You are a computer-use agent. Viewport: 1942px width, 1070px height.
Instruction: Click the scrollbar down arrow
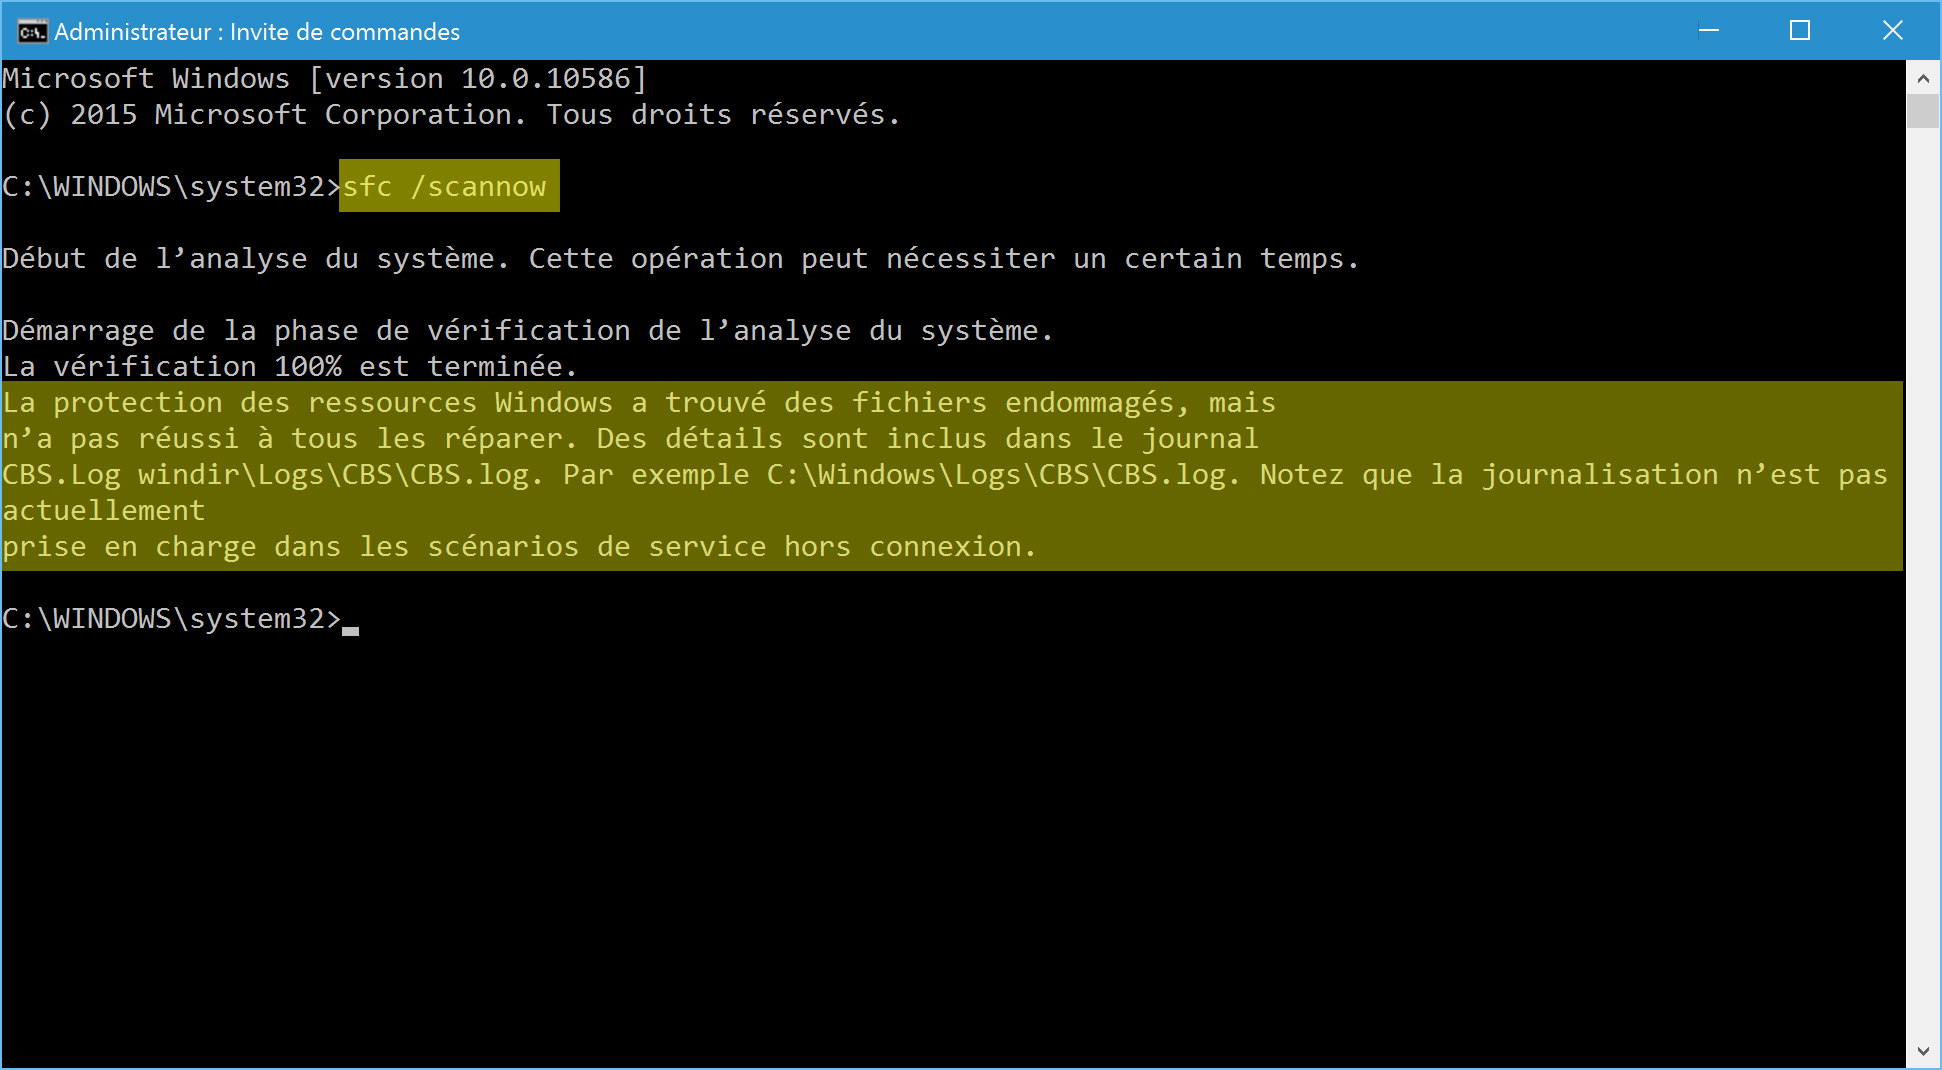(1923, 1051)
